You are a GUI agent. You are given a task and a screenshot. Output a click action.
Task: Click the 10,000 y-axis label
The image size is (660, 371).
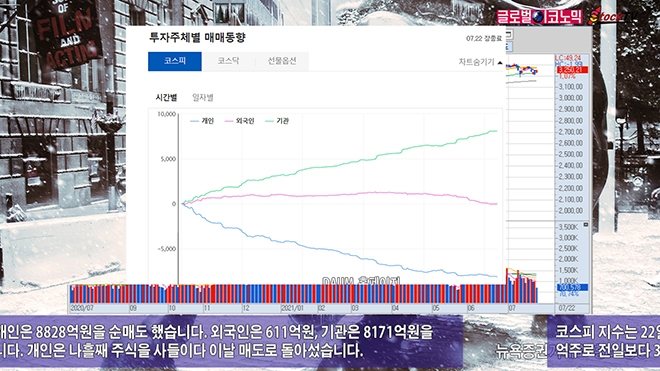tap(167, 114)
